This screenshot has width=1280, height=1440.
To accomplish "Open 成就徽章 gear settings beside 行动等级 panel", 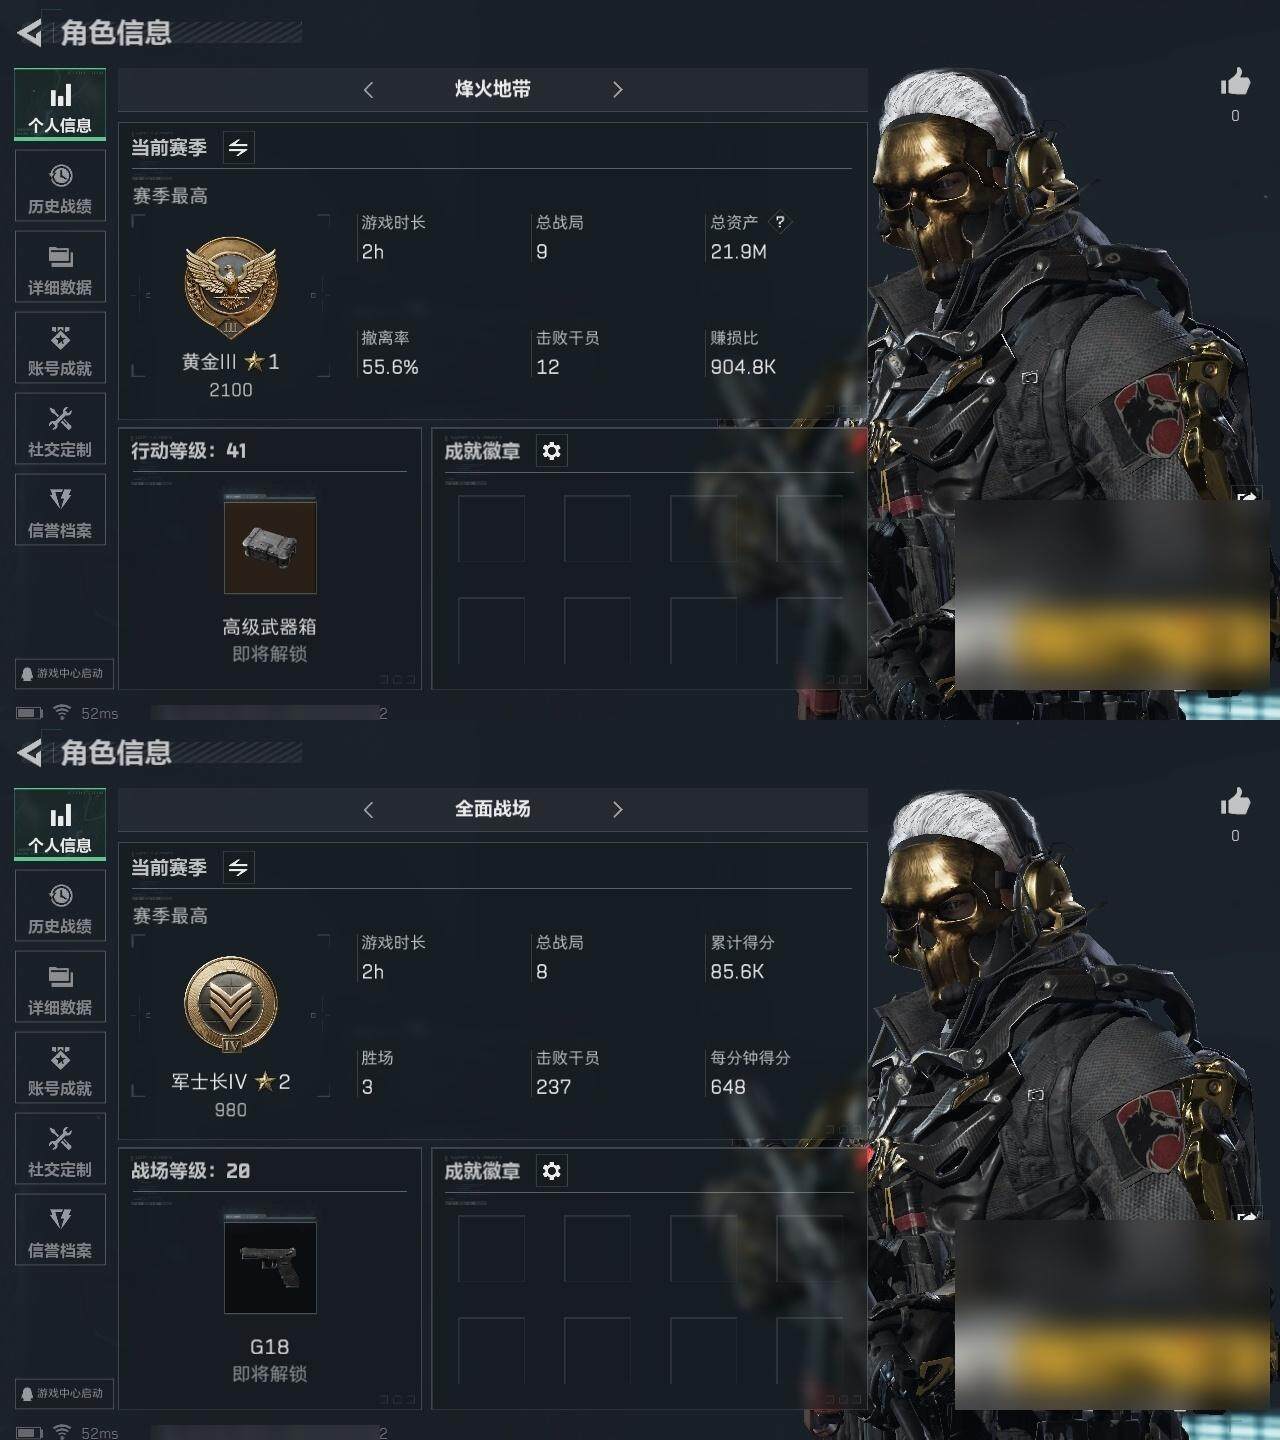I will pos(551,451).
